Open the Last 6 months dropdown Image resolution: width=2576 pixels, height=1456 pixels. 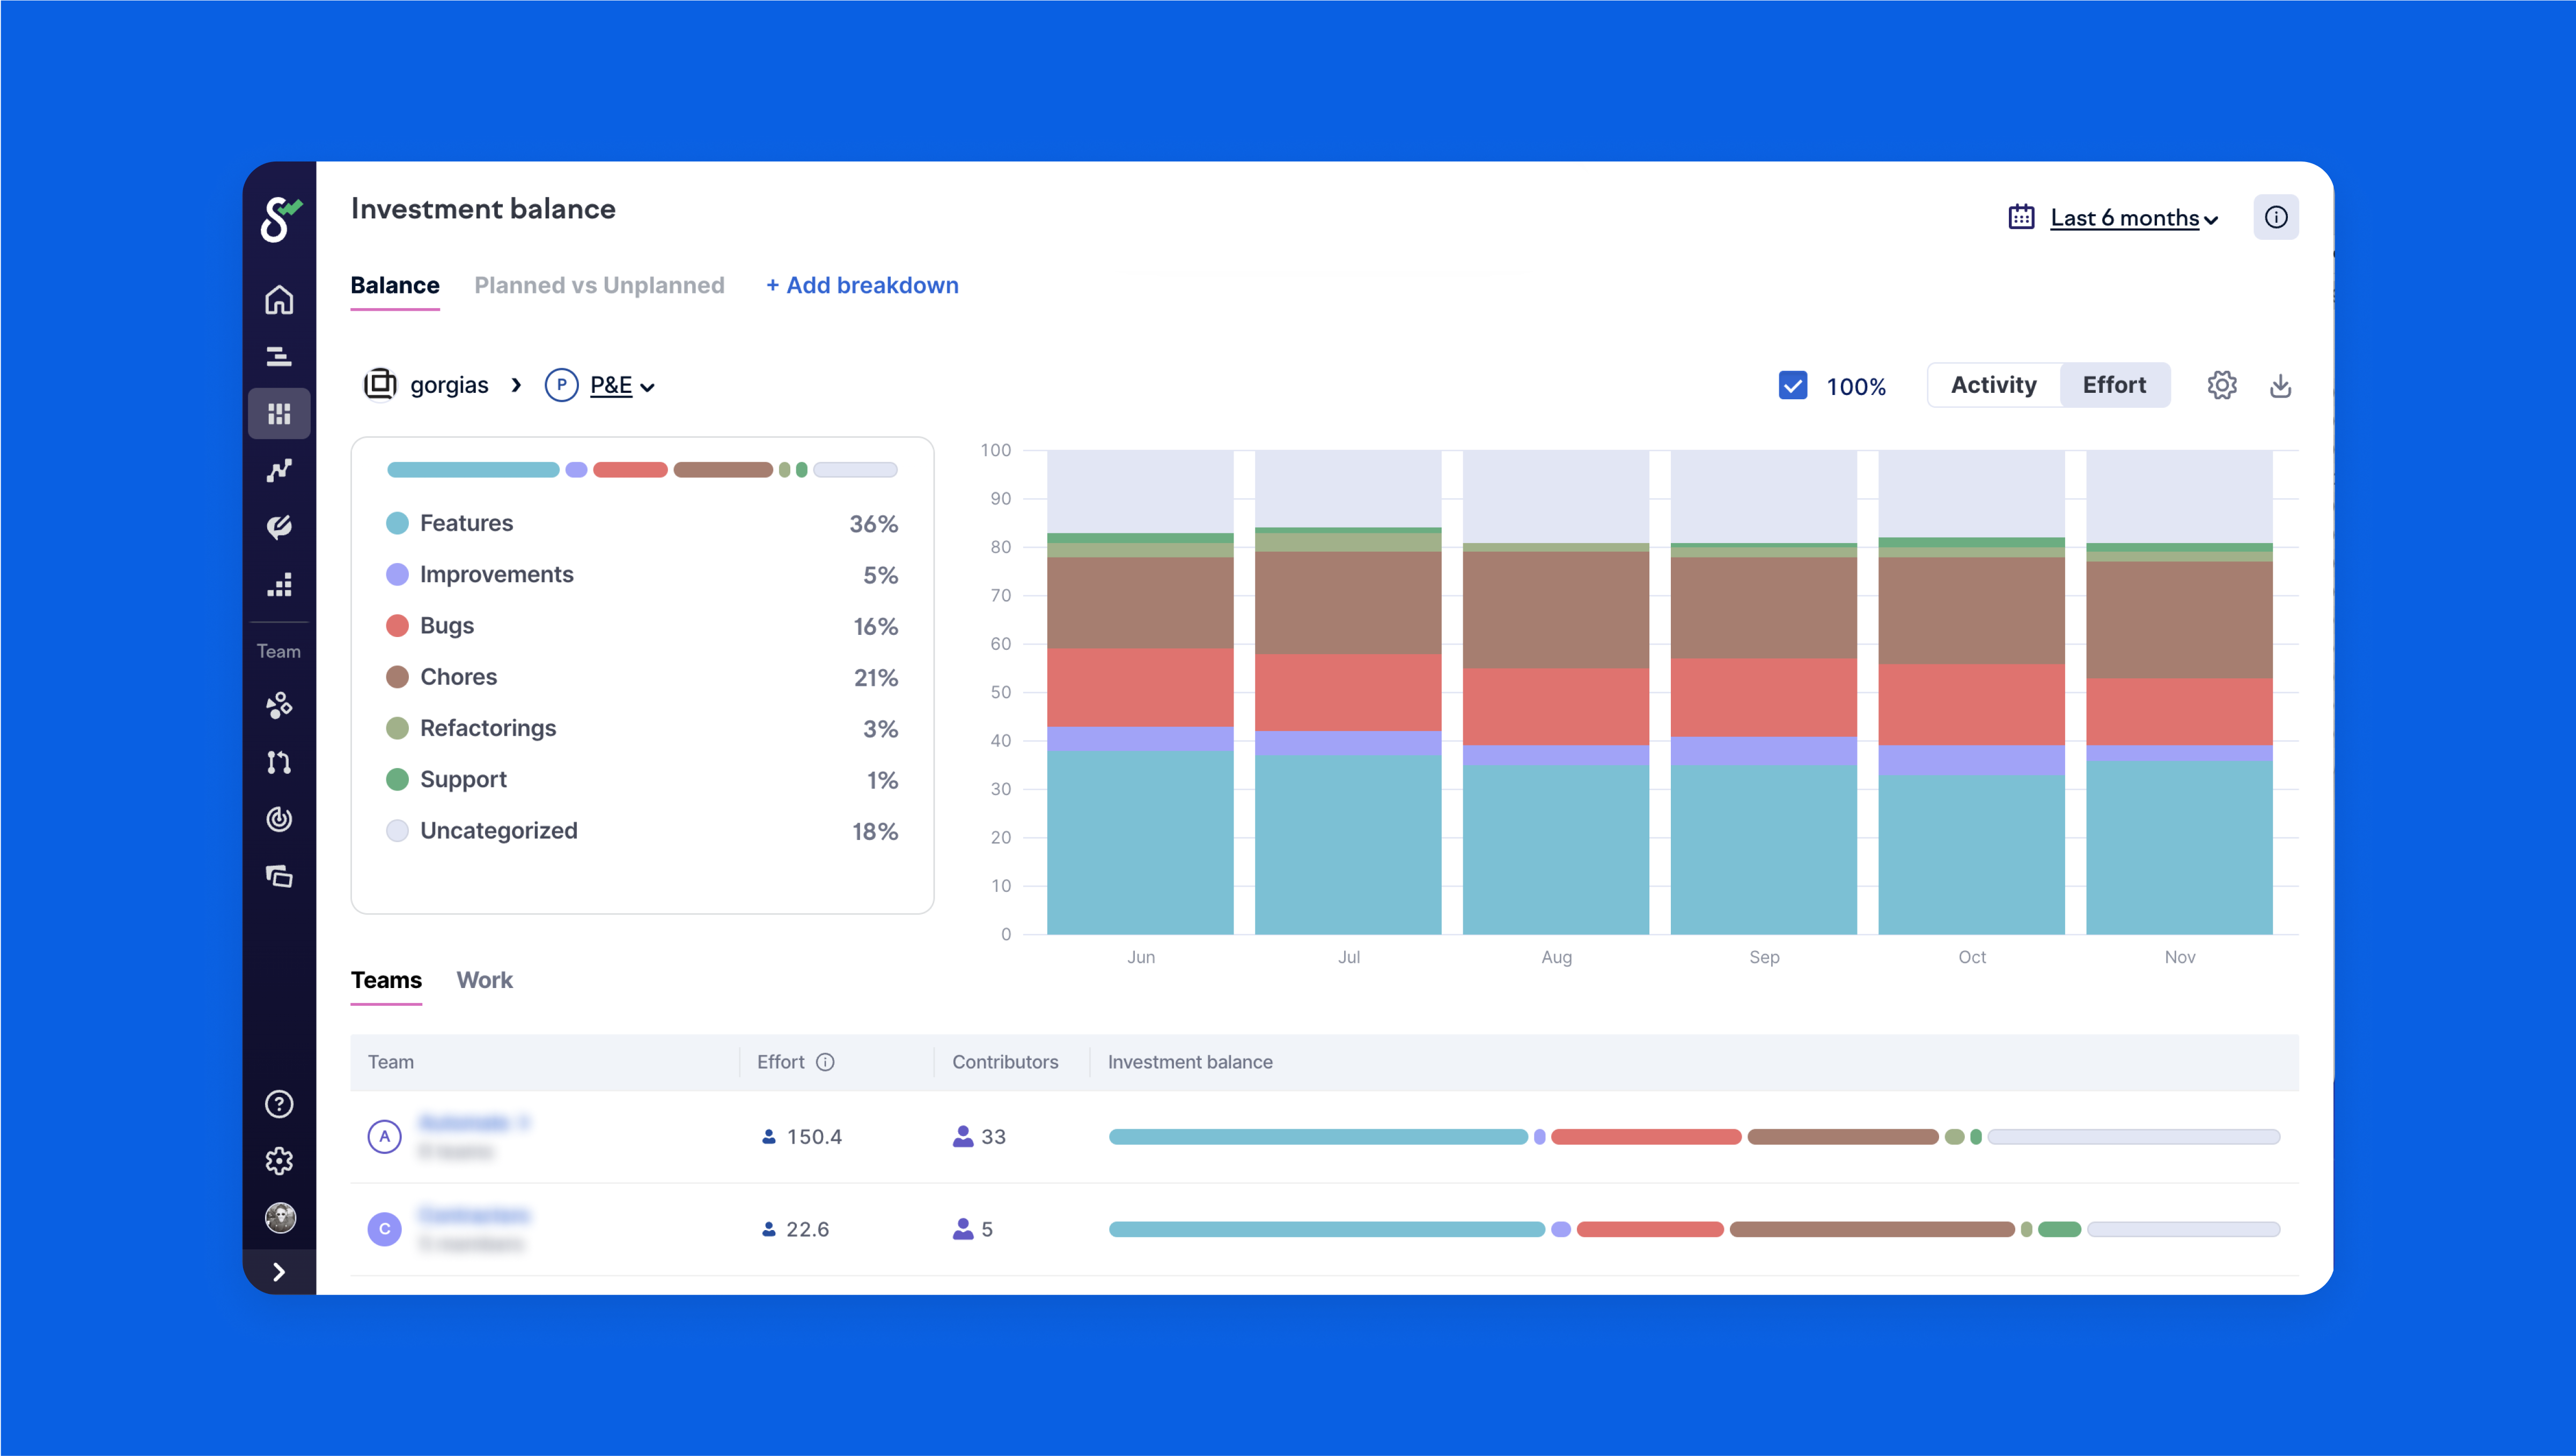point(2124,218)
